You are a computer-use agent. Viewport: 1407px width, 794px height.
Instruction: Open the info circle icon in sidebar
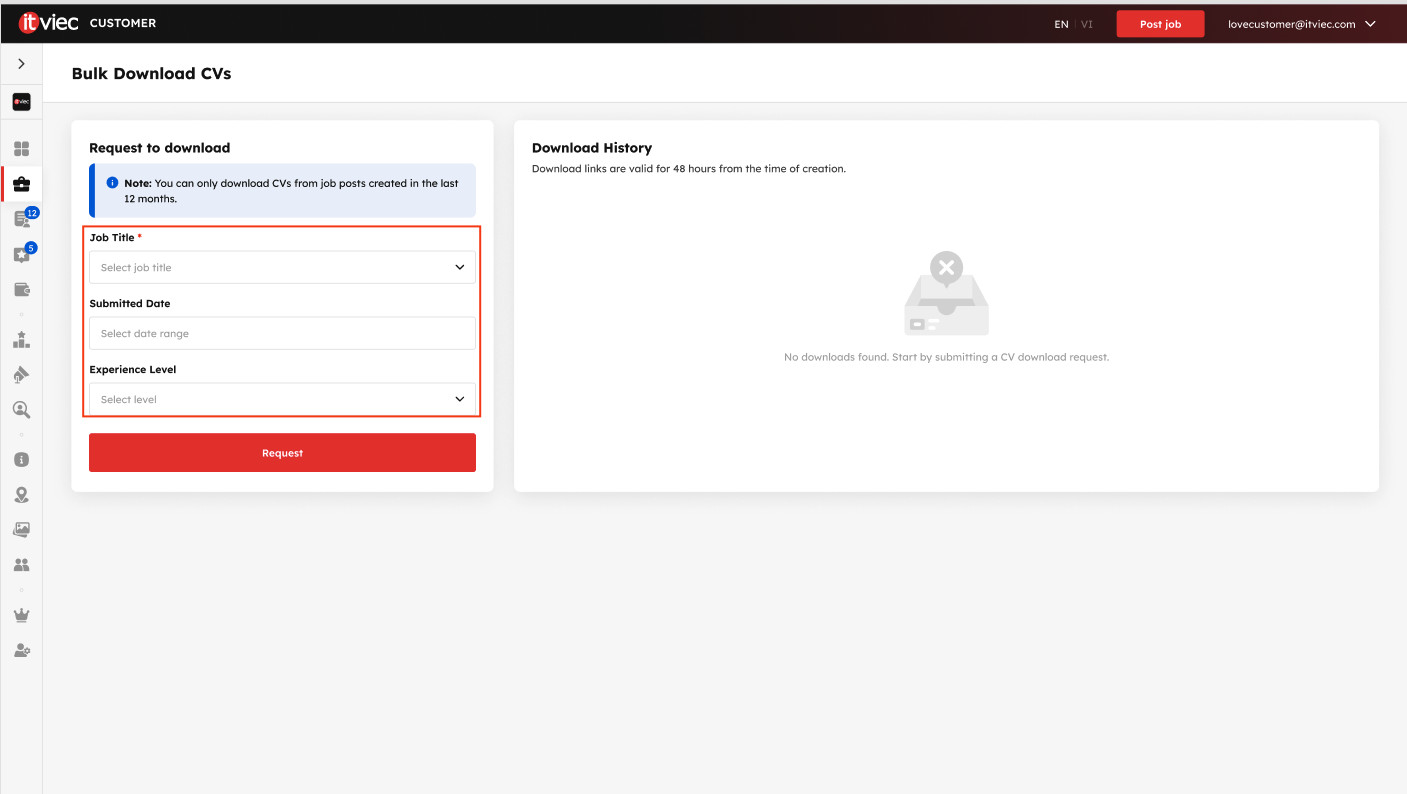[x=21, y=460]
